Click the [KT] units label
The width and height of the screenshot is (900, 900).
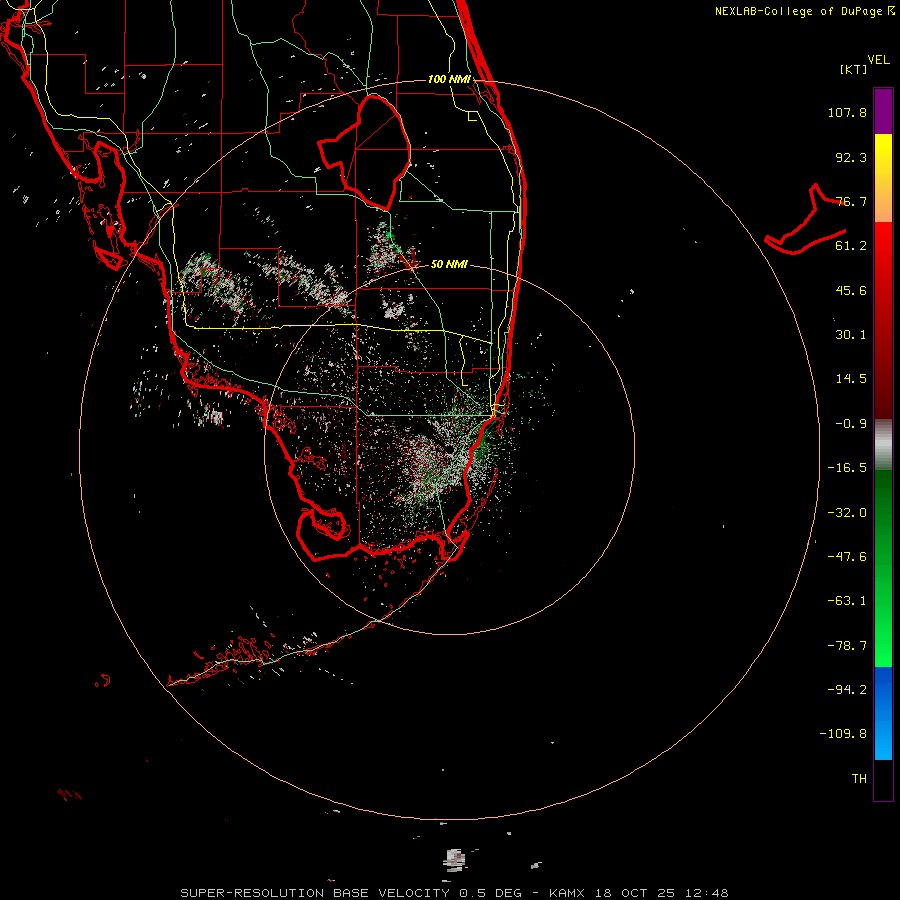click(854, 69)
